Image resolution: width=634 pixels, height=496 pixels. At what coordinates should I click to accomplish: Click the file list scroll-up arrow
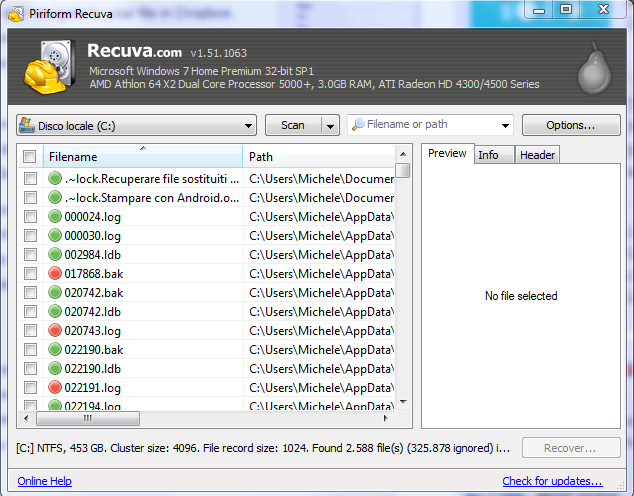tap(403, 154)
